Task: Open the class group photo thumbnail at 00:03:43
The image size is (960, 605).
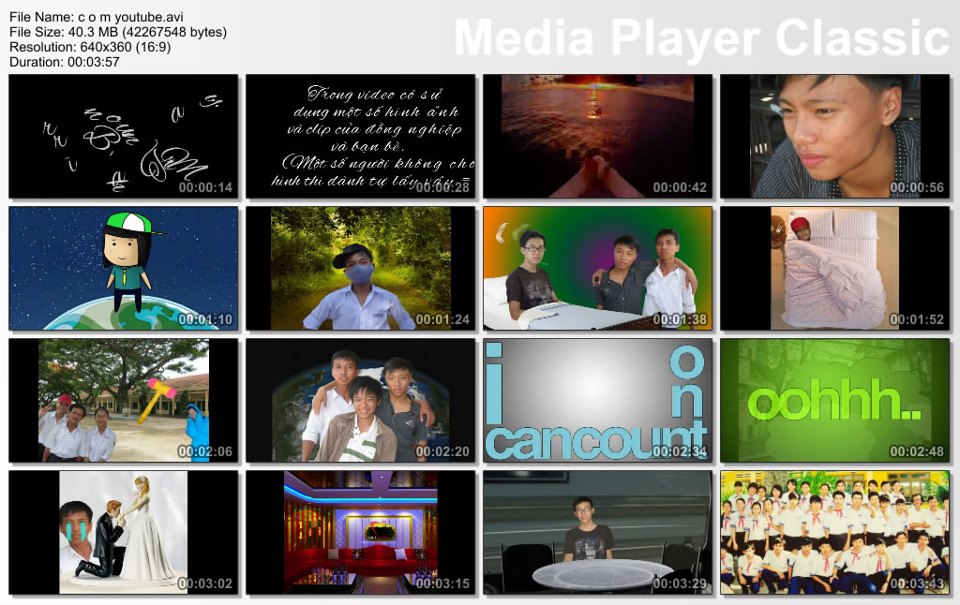Action: point(835,532)
